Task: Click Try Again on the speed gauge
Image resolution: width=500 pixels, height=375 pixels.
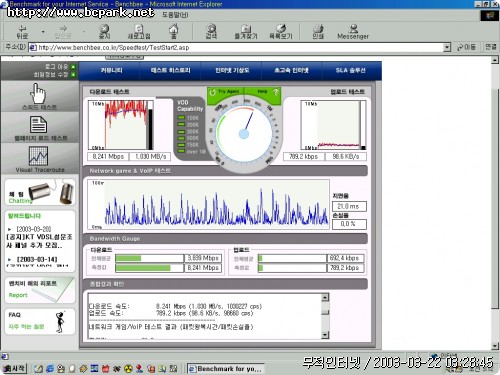Action: (x=225, y=92)
